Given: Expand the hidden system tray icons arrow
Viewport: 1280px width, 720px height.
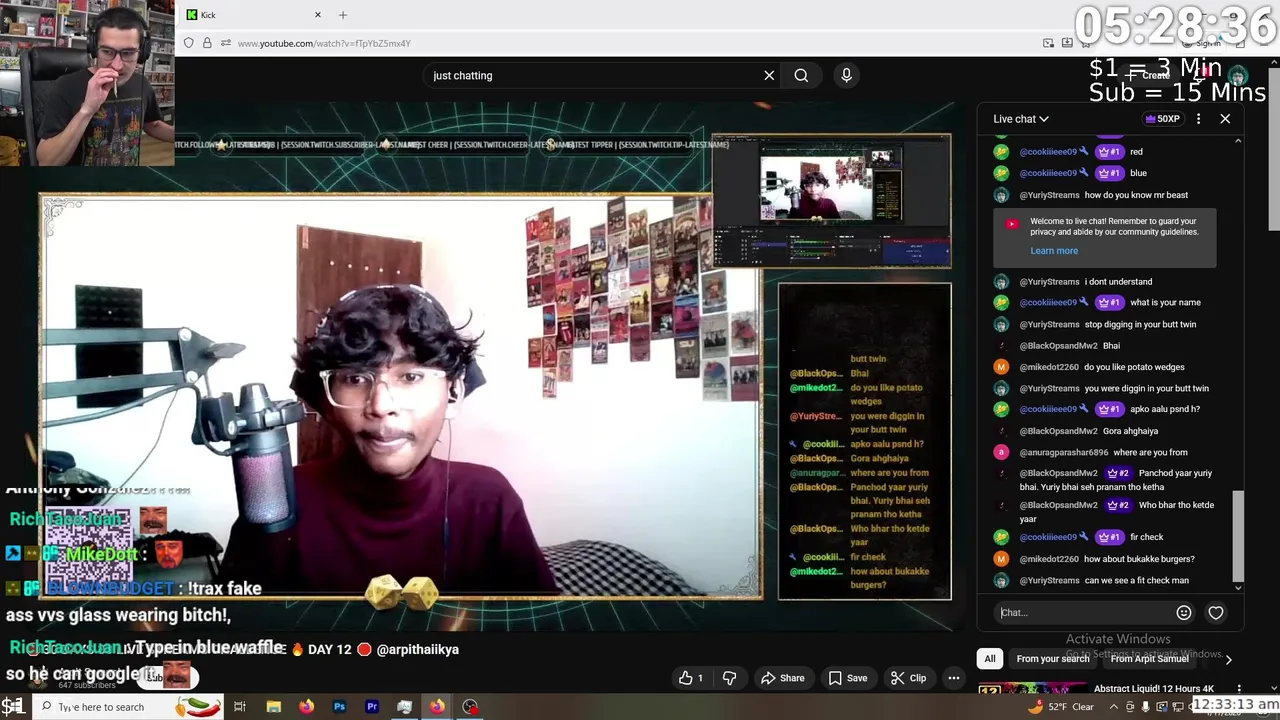Looking at the screenshot, I should 1113,707.
